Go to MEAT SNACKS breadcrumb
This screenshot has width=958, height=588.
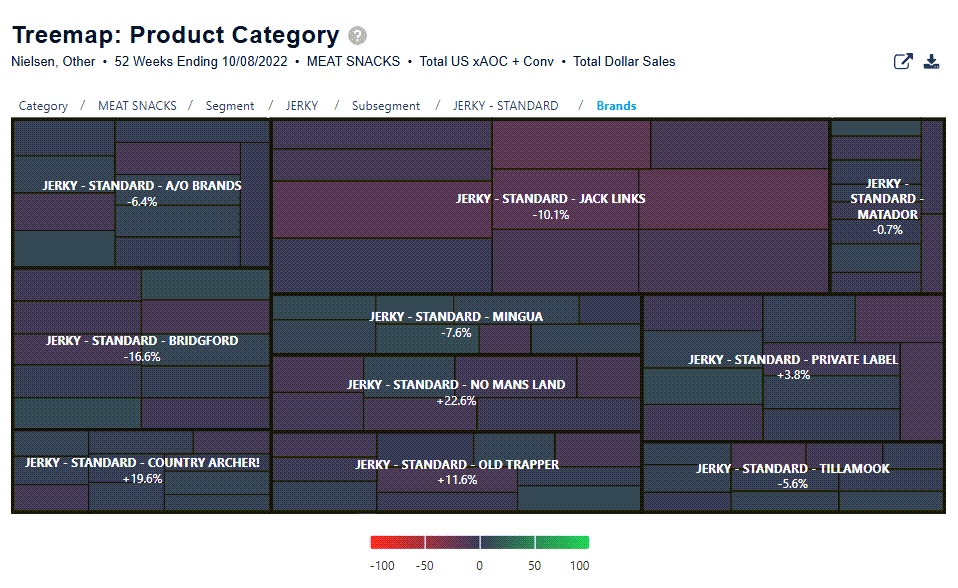pyautogui.click(x=137, y=106)
